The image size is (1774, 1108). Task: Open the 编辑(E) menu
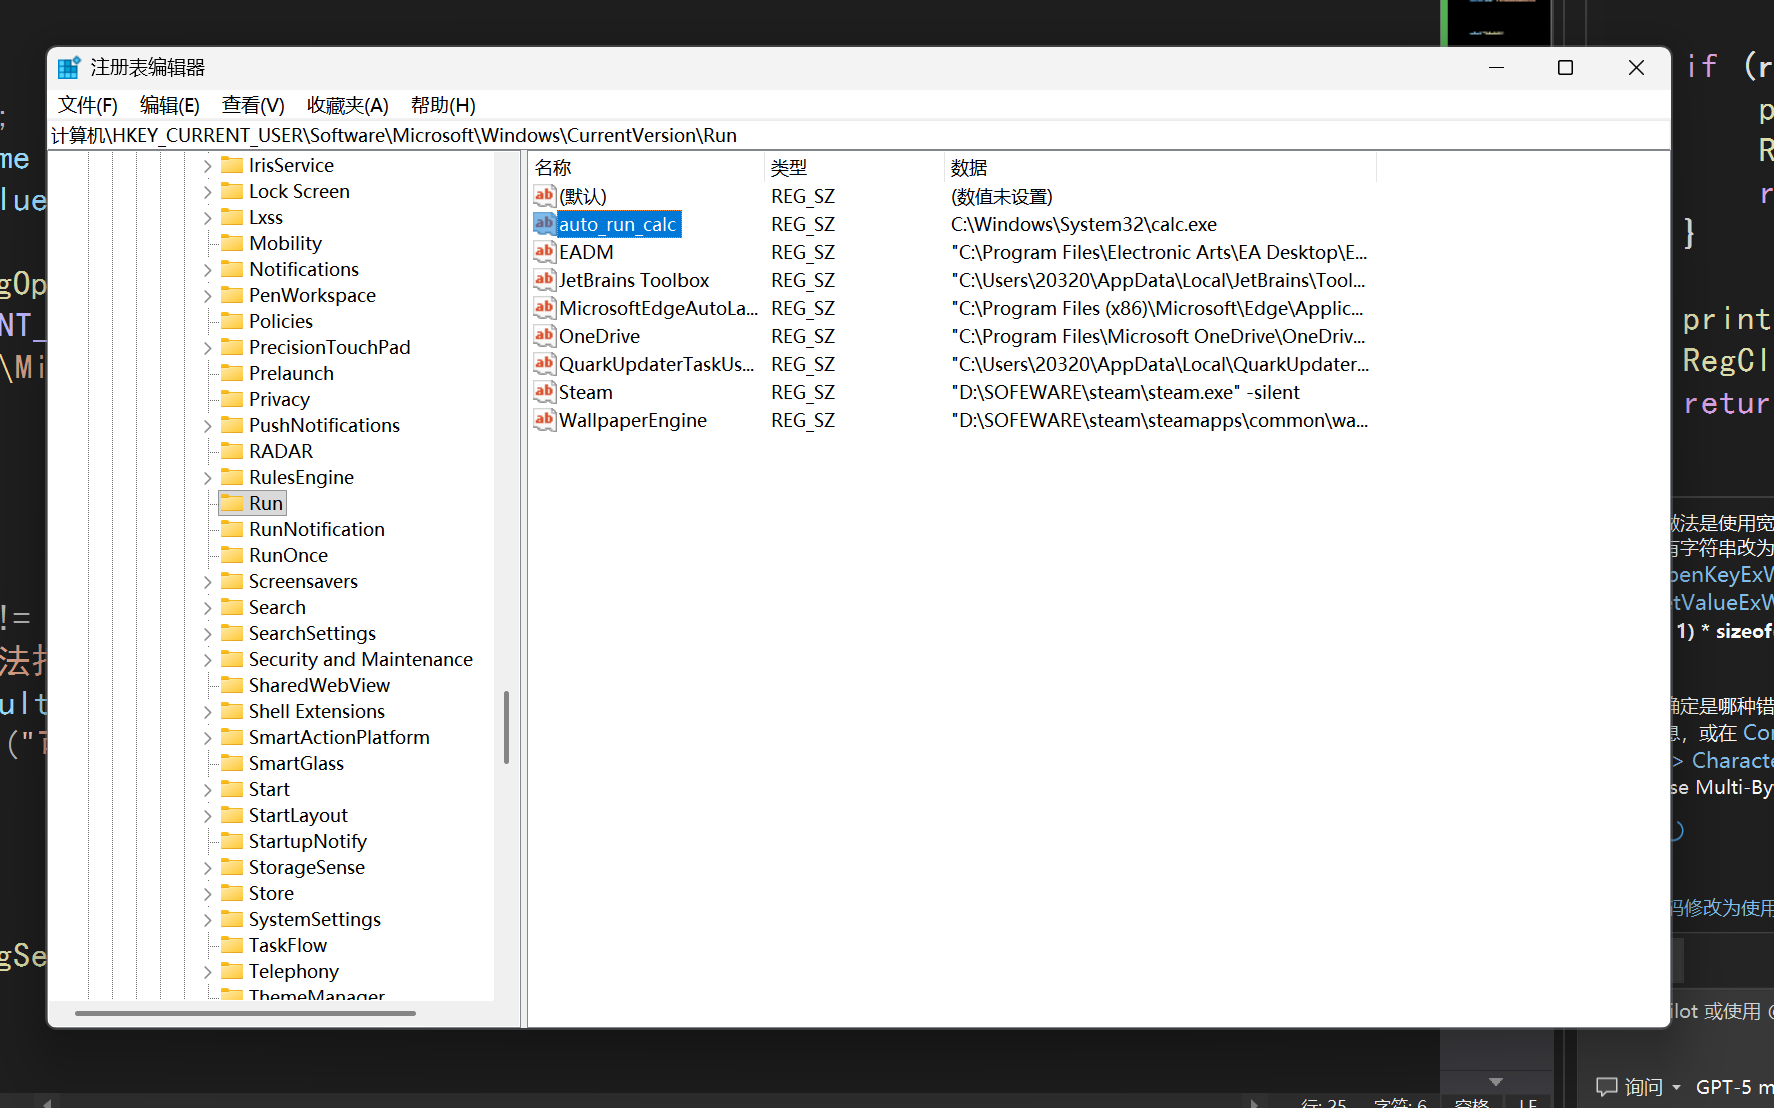click(x=169, y=105)
